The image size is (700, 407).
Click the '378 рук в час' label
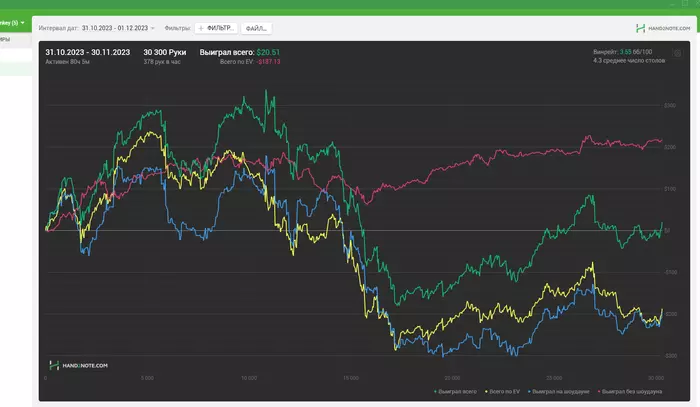point(162,62)
